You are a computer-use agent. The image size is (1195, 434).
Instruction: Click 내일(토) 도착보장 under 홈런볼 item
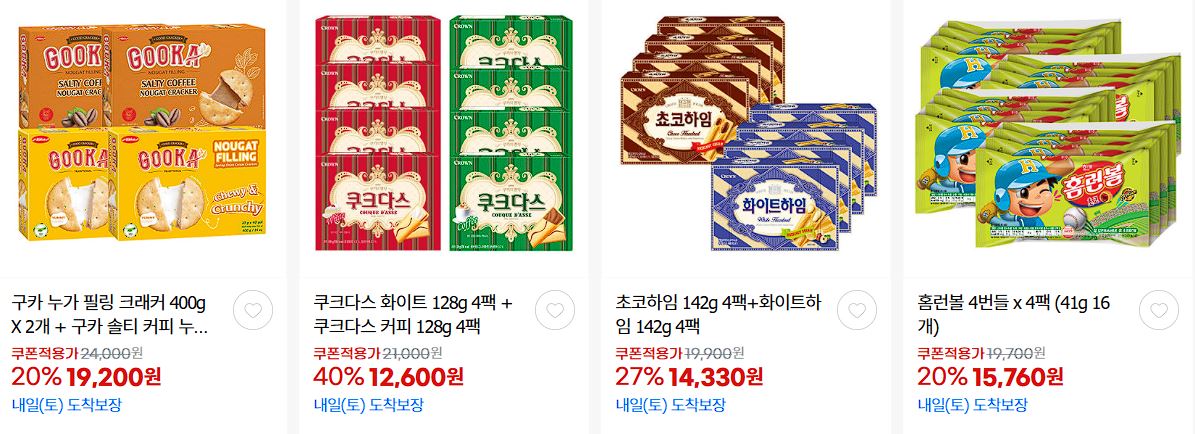972,405
